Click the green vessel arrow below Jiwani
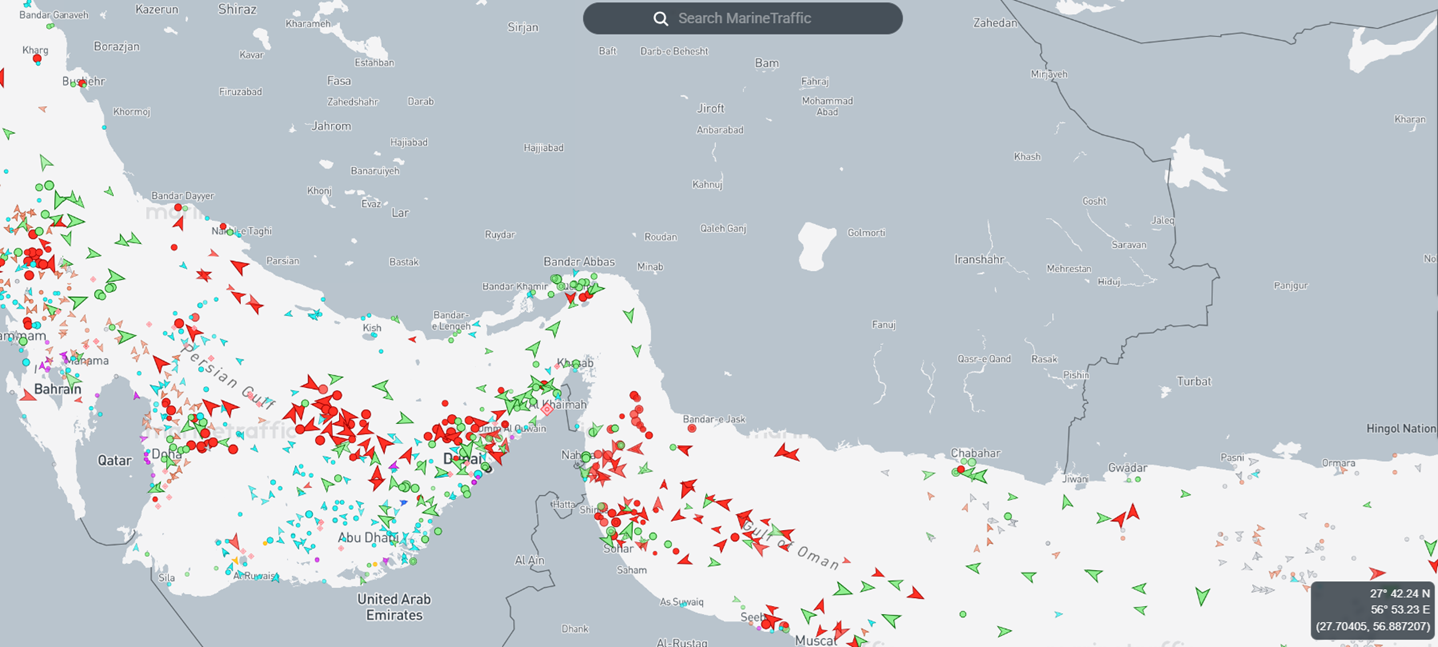The height and width of the screenshot is (647, 1438). click(x=1067, y=502)
